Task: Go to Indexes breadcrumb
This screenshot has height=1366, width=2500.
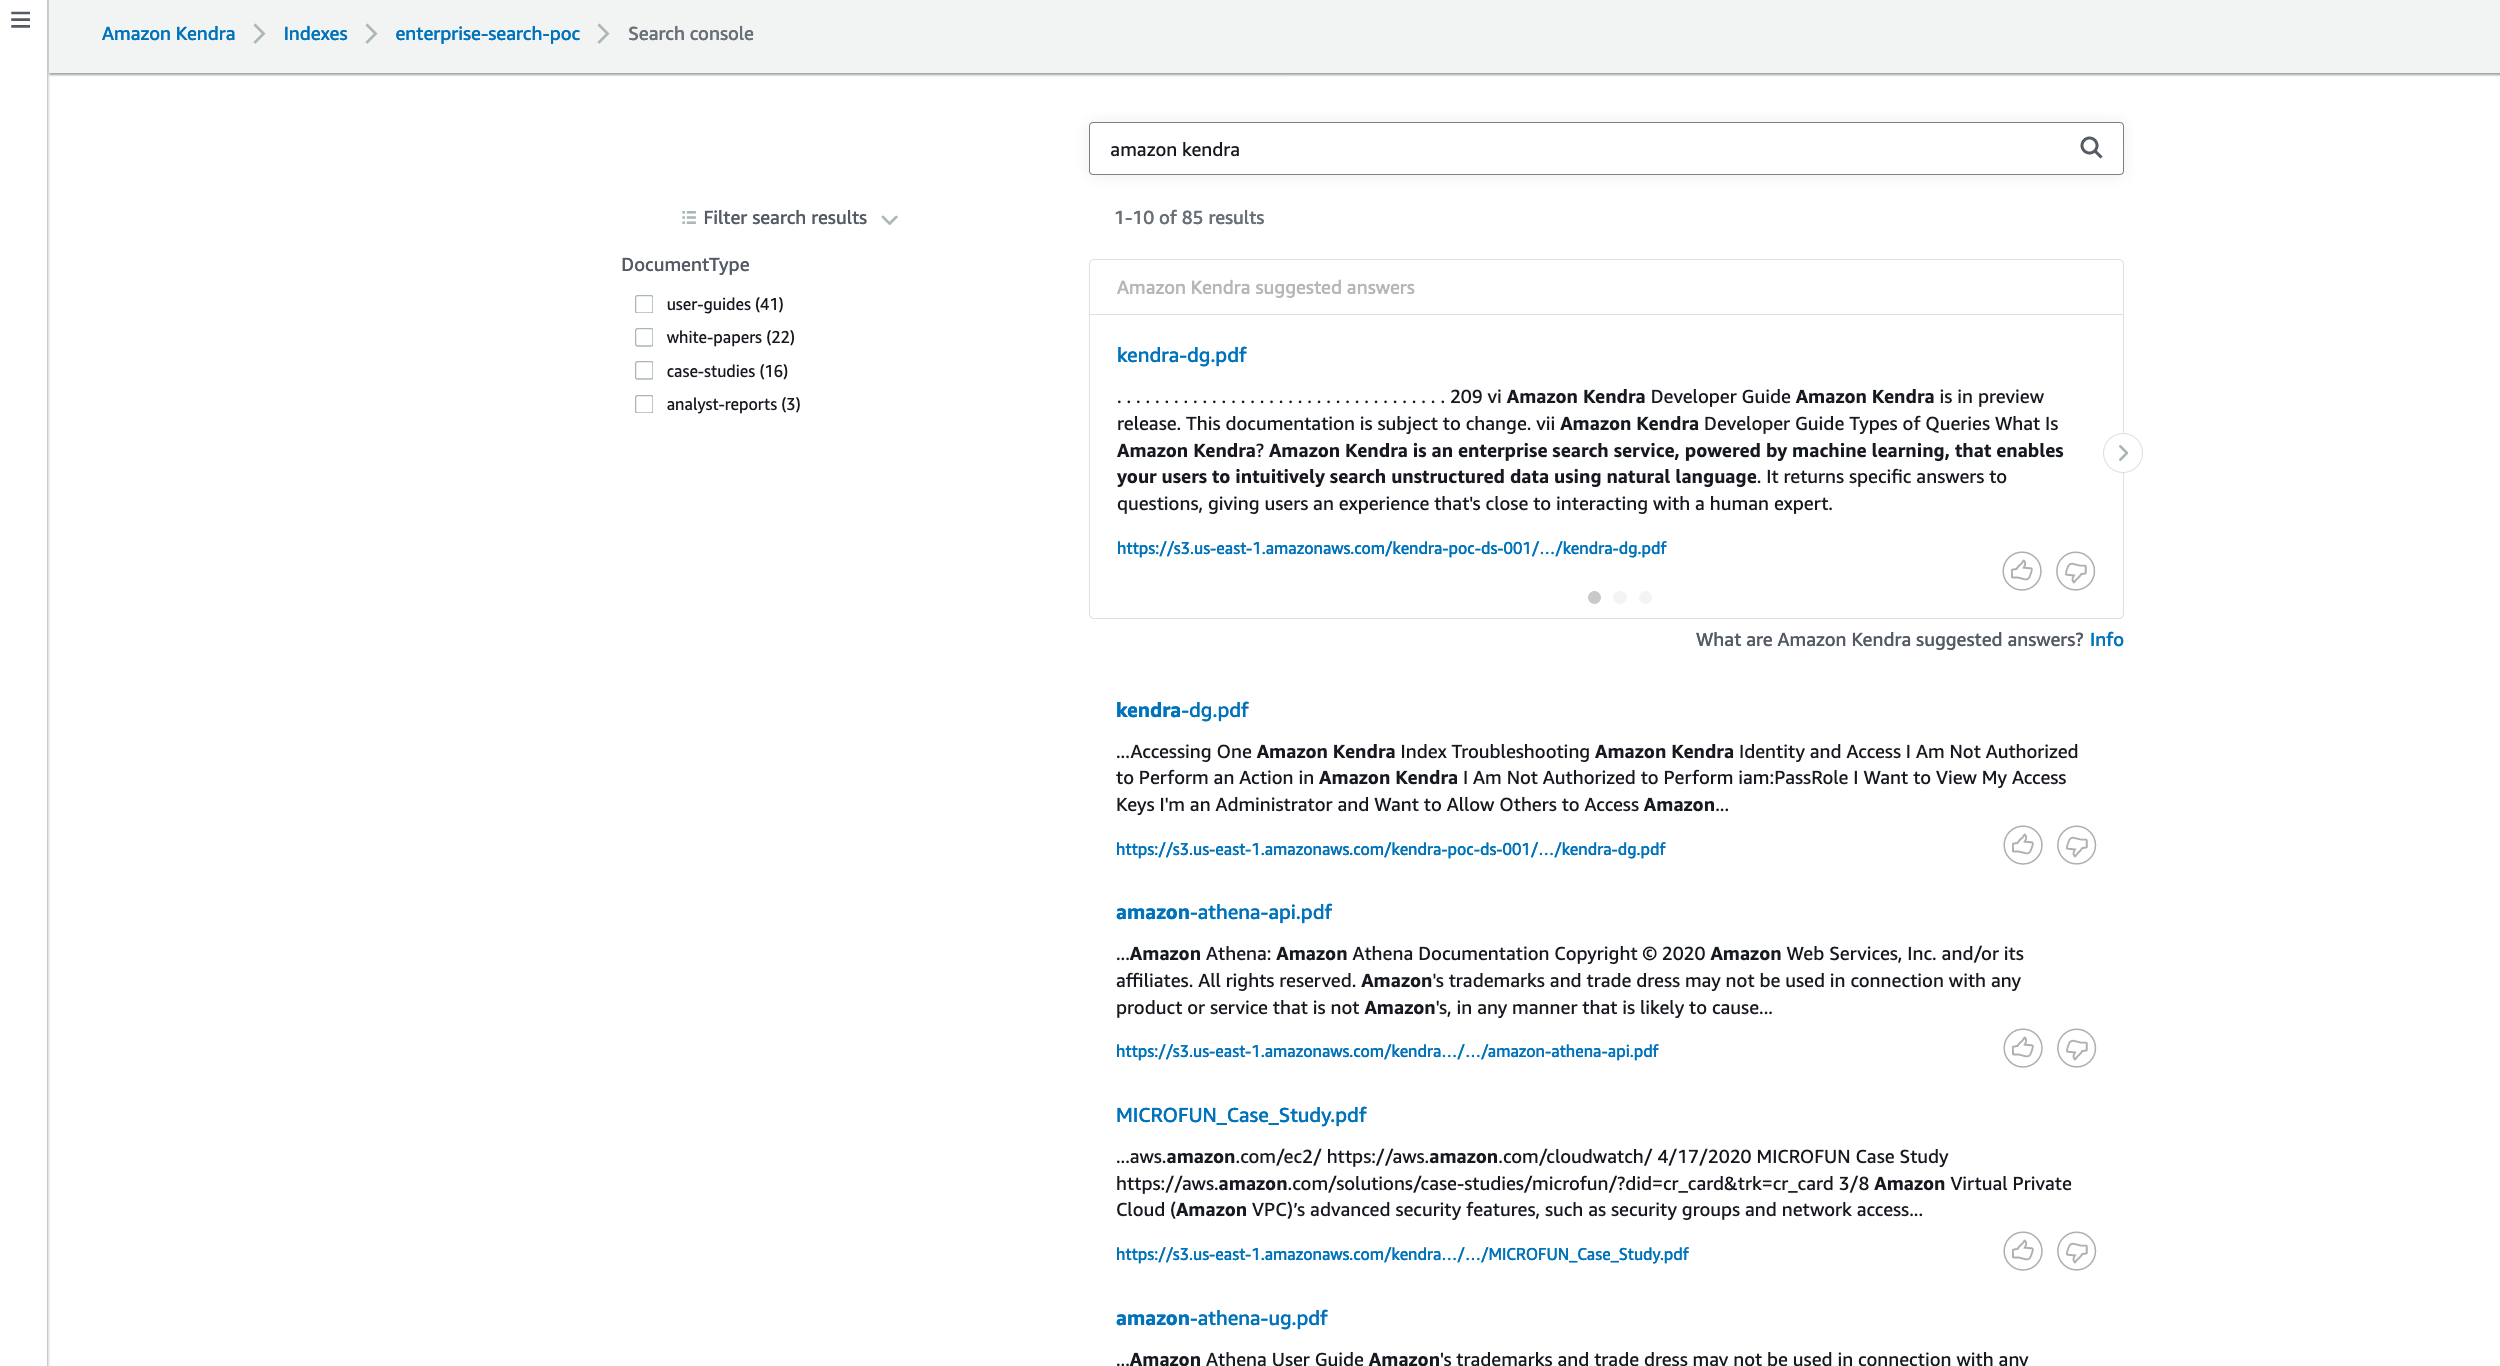Action: (315, 33)
